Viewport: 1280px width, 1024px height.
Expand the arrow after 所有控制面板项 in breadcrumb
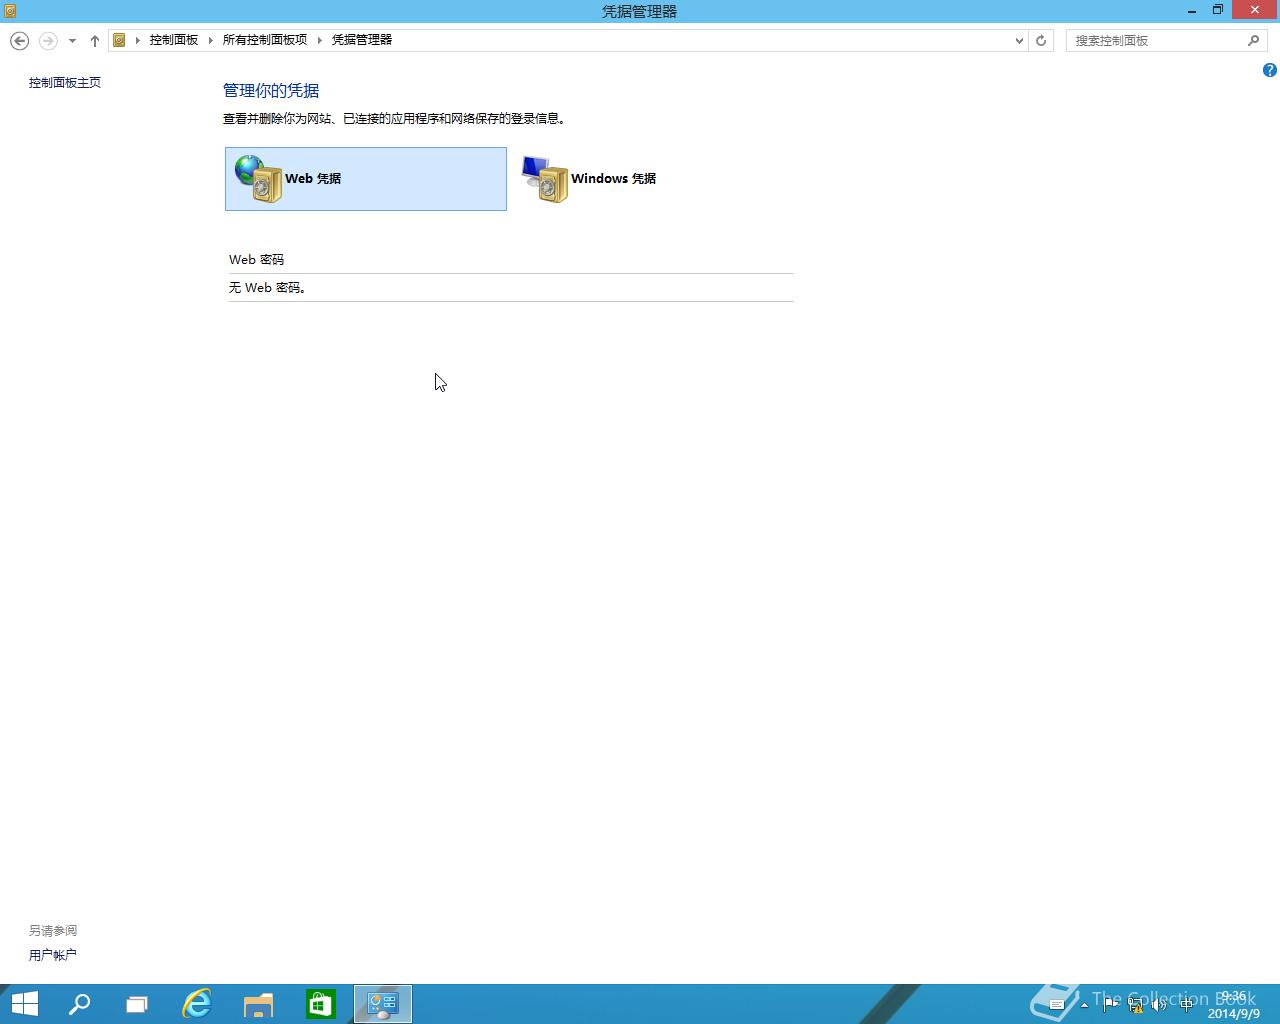(320, 40)
